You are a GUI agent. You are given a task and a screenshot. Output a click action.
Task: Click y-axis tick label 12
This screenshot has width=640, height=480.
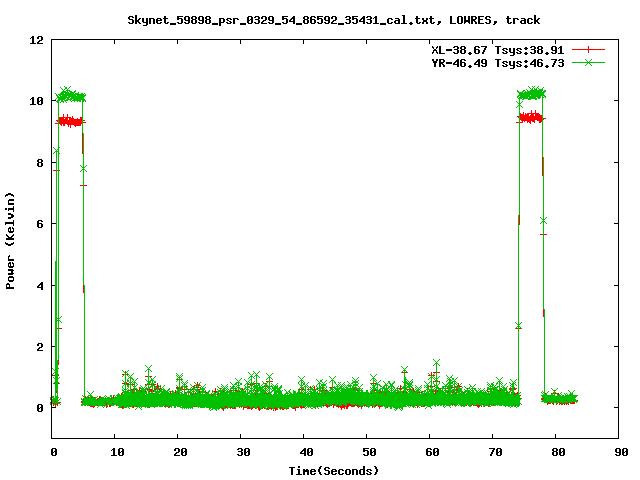tap(36, 40)
